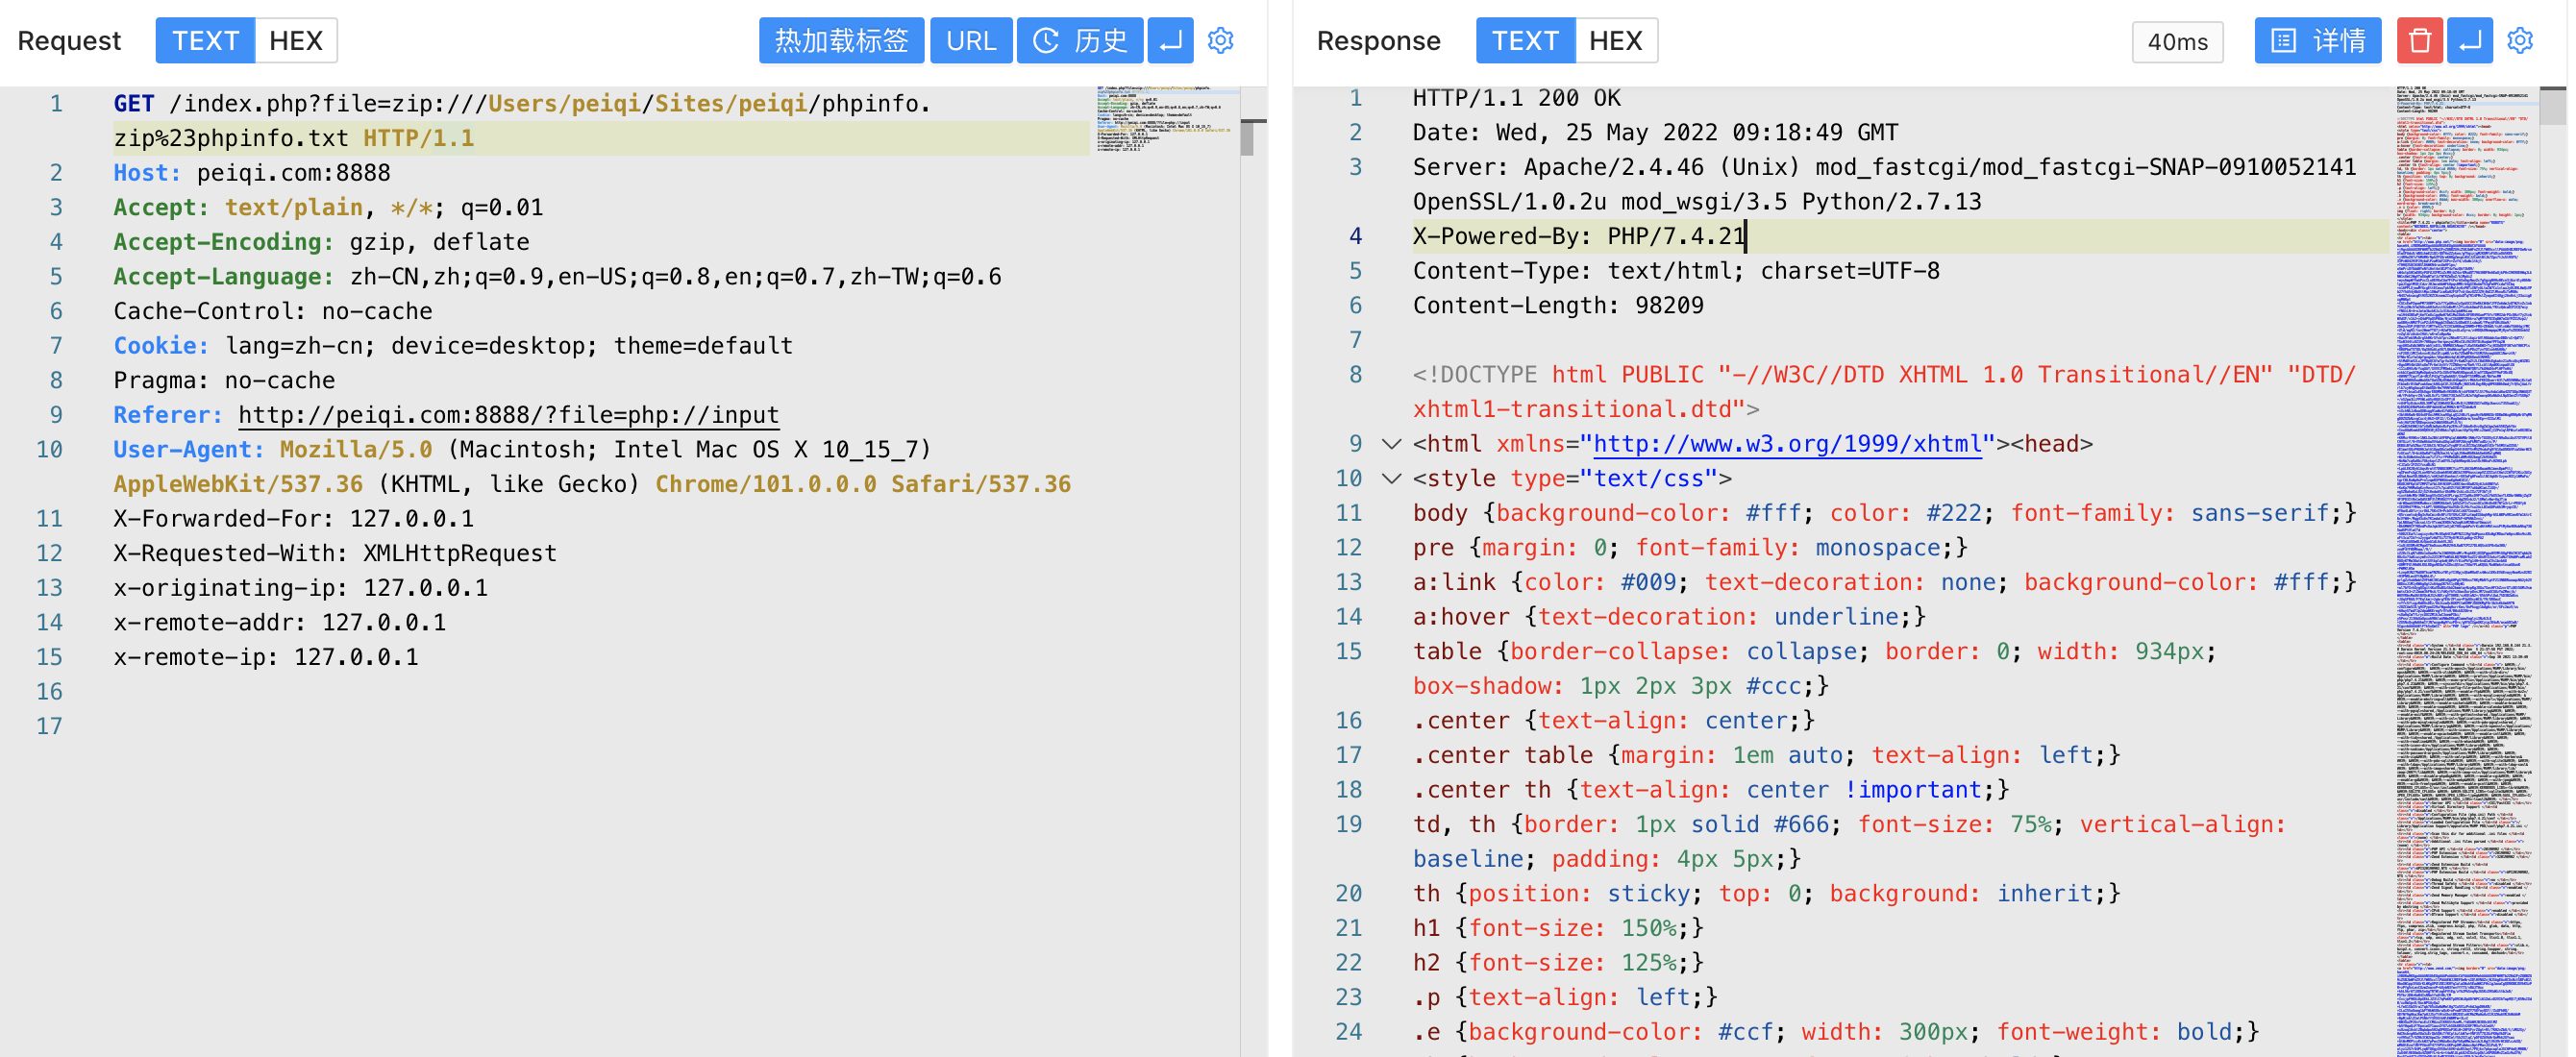Image resolution: width=2576 pixels, height=1057 pixels.
Task: Click the Cache-Control: no-cache line
Action: [x=273, y=311]
